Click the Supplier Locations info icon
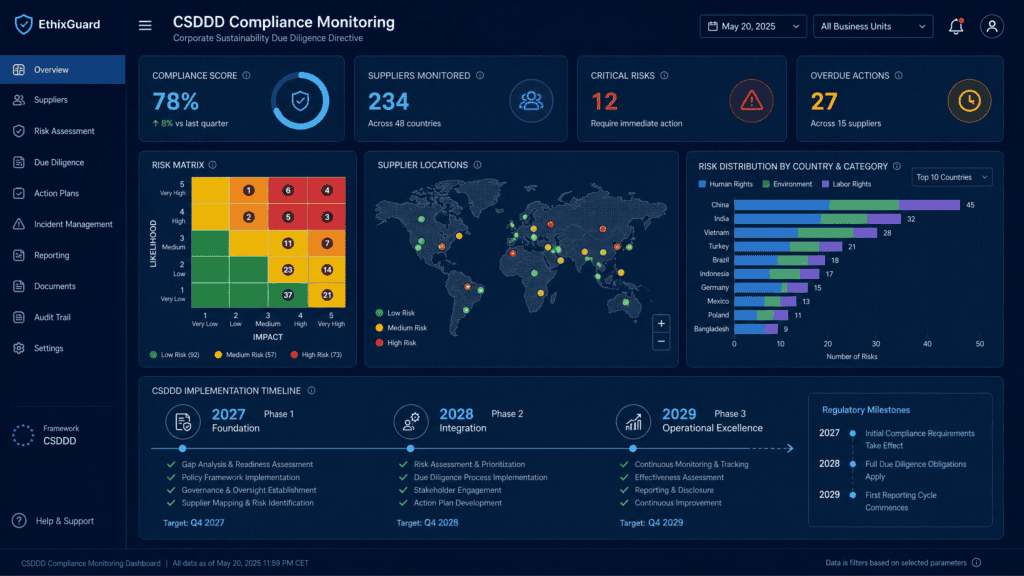 (x=477, y=165)
